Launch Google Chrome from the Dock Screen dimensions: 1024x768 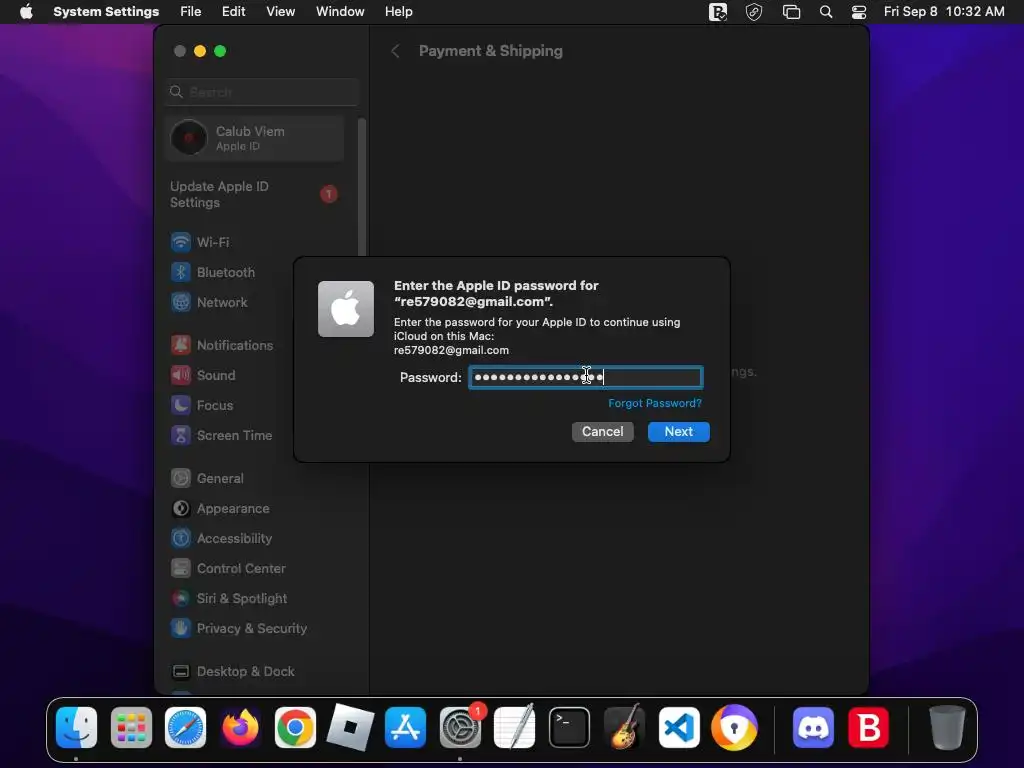(x=295, y=728)
